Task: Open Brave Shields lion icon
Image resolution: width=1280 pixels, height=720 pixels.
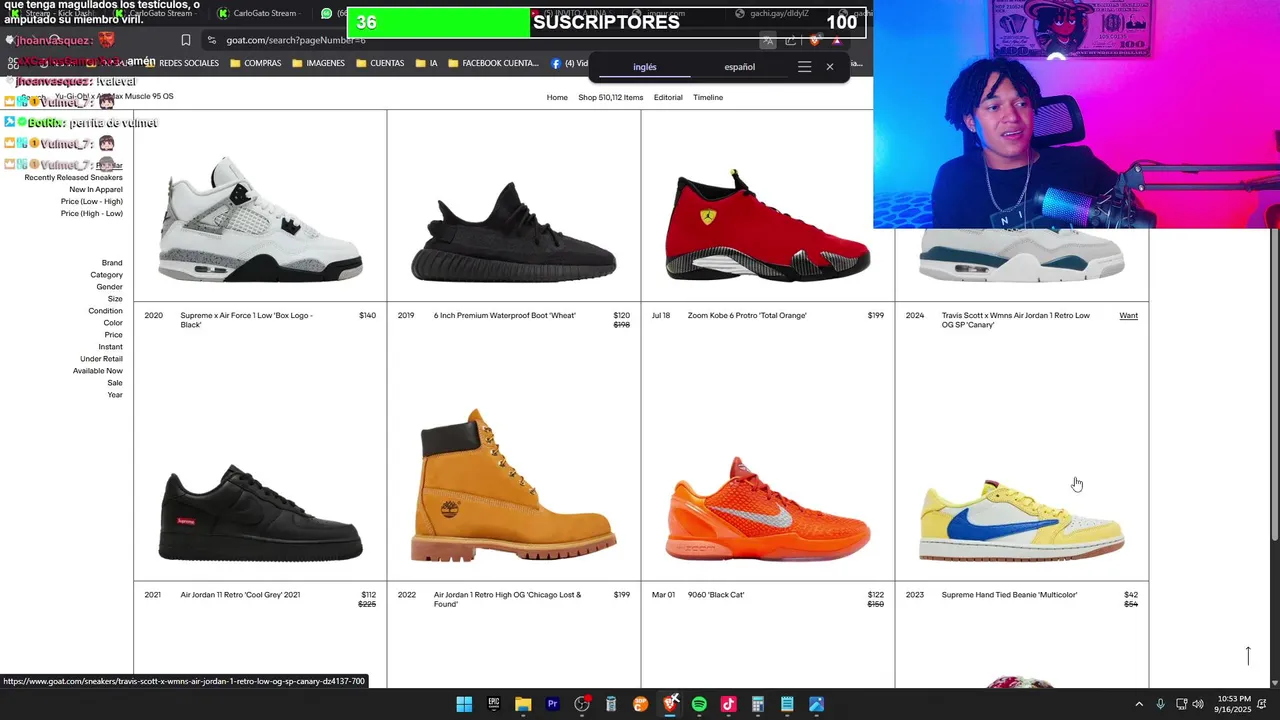Action: click(x=815, y=40)
